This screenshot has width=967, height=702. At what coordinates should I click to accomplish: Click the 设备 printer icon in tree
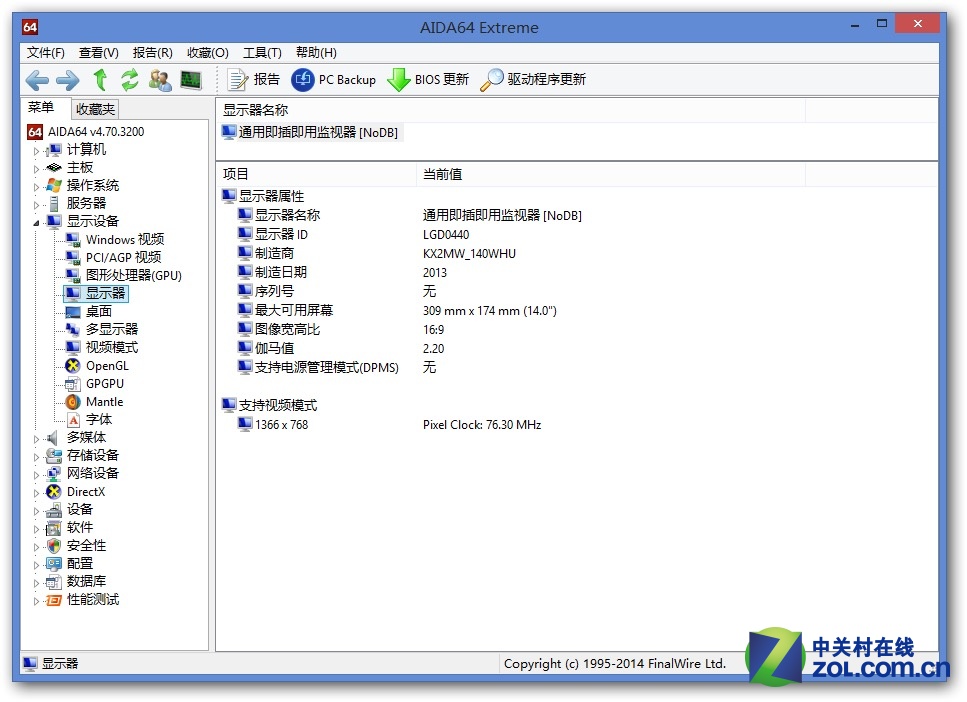click(x=54, y=510)
